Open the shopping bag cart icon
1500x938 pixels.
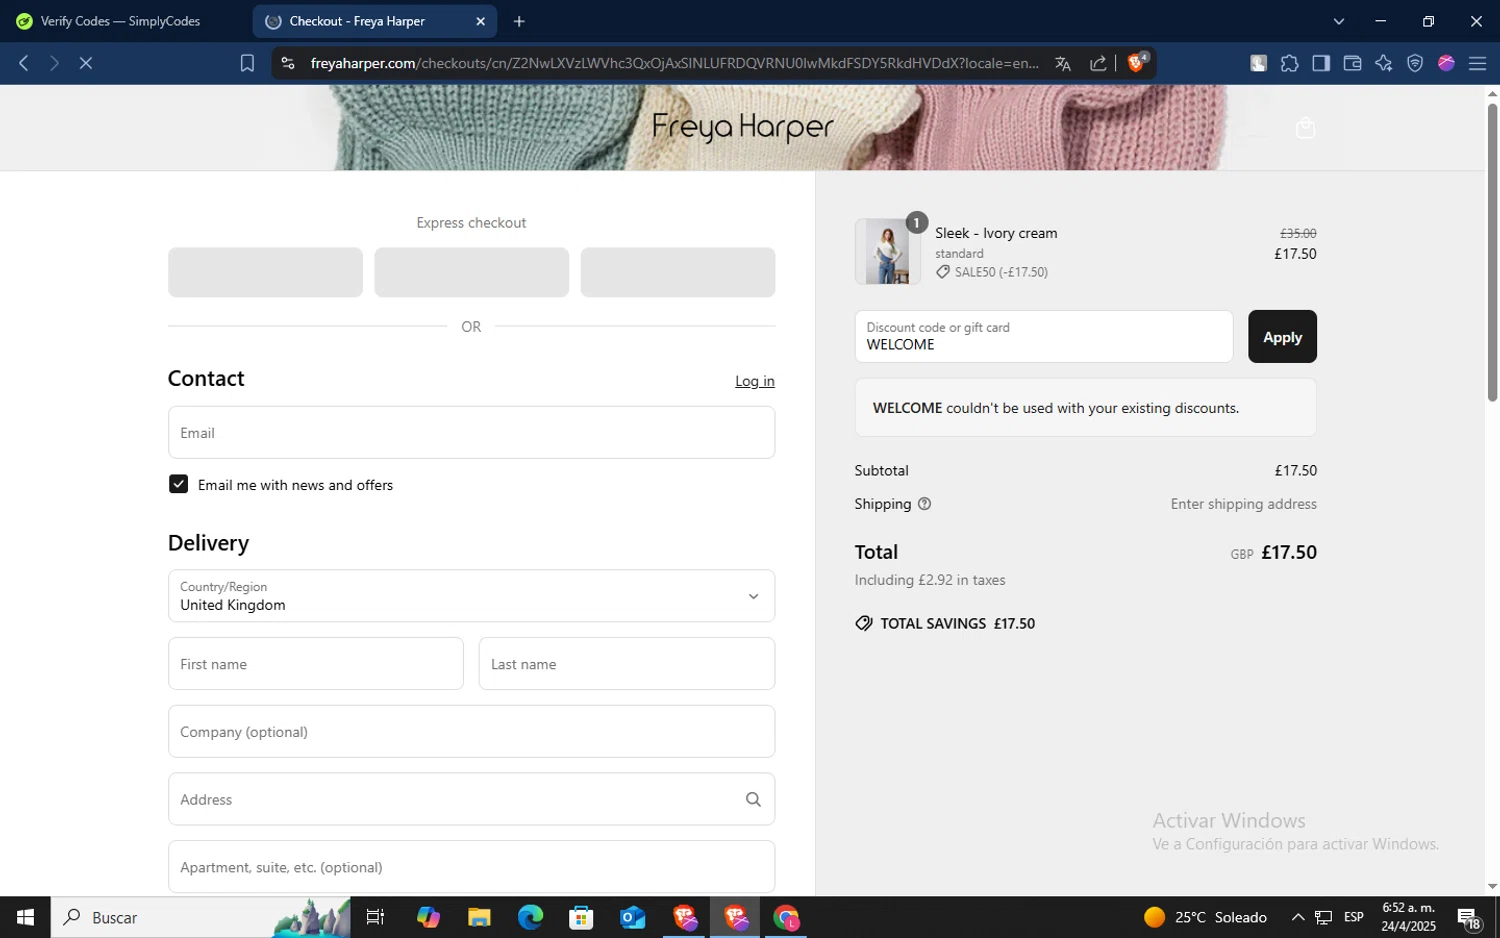tap(1305, 128)
